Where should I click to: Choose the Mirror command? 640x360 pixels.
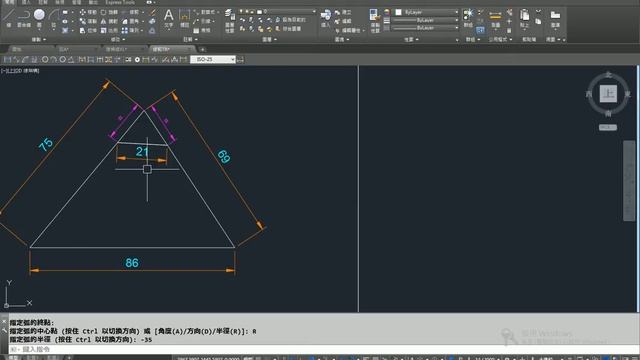109,21
